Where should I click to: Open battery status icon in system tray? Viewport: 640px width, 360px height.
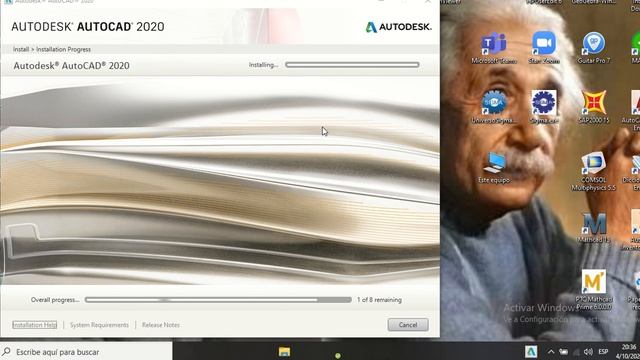[564, 351]
